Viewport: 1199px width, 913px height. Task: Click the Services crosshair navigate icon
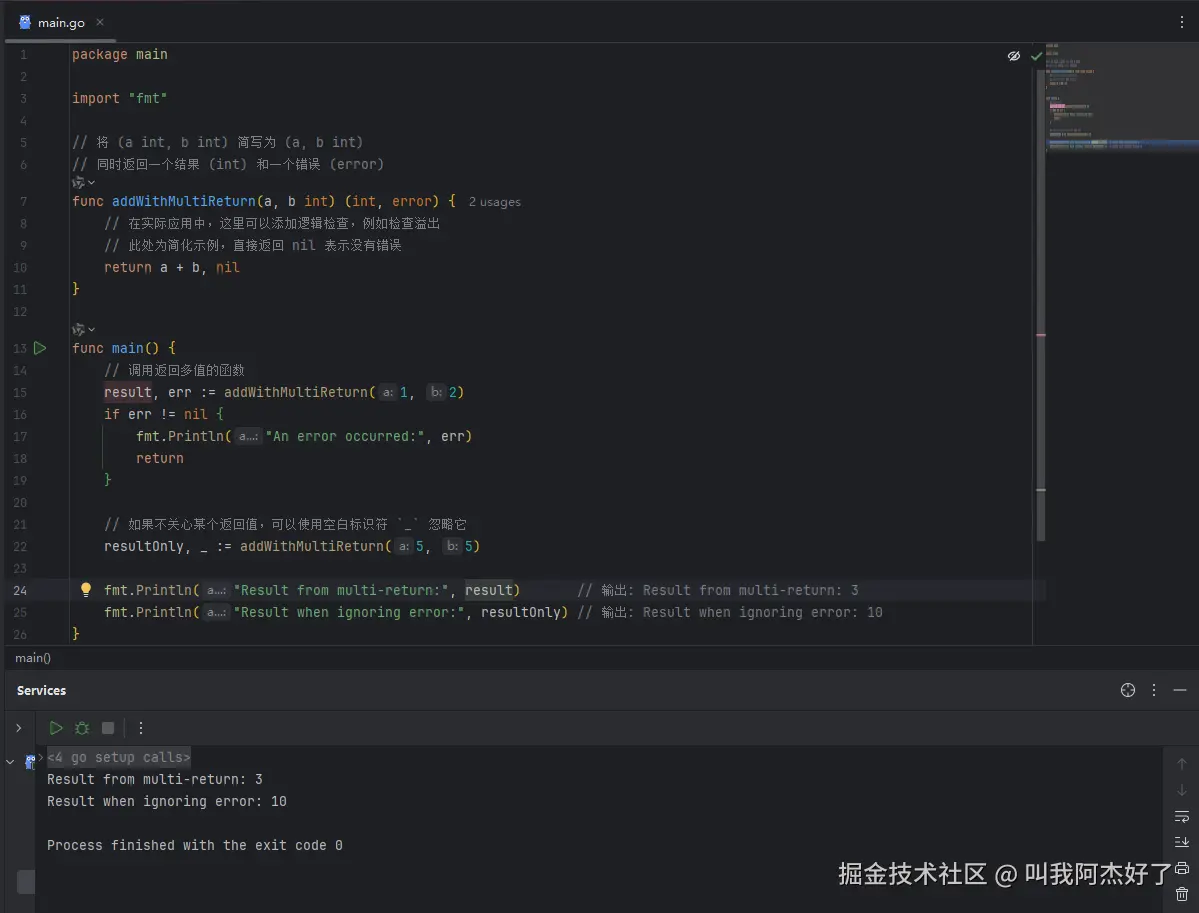coord(1128,690)
